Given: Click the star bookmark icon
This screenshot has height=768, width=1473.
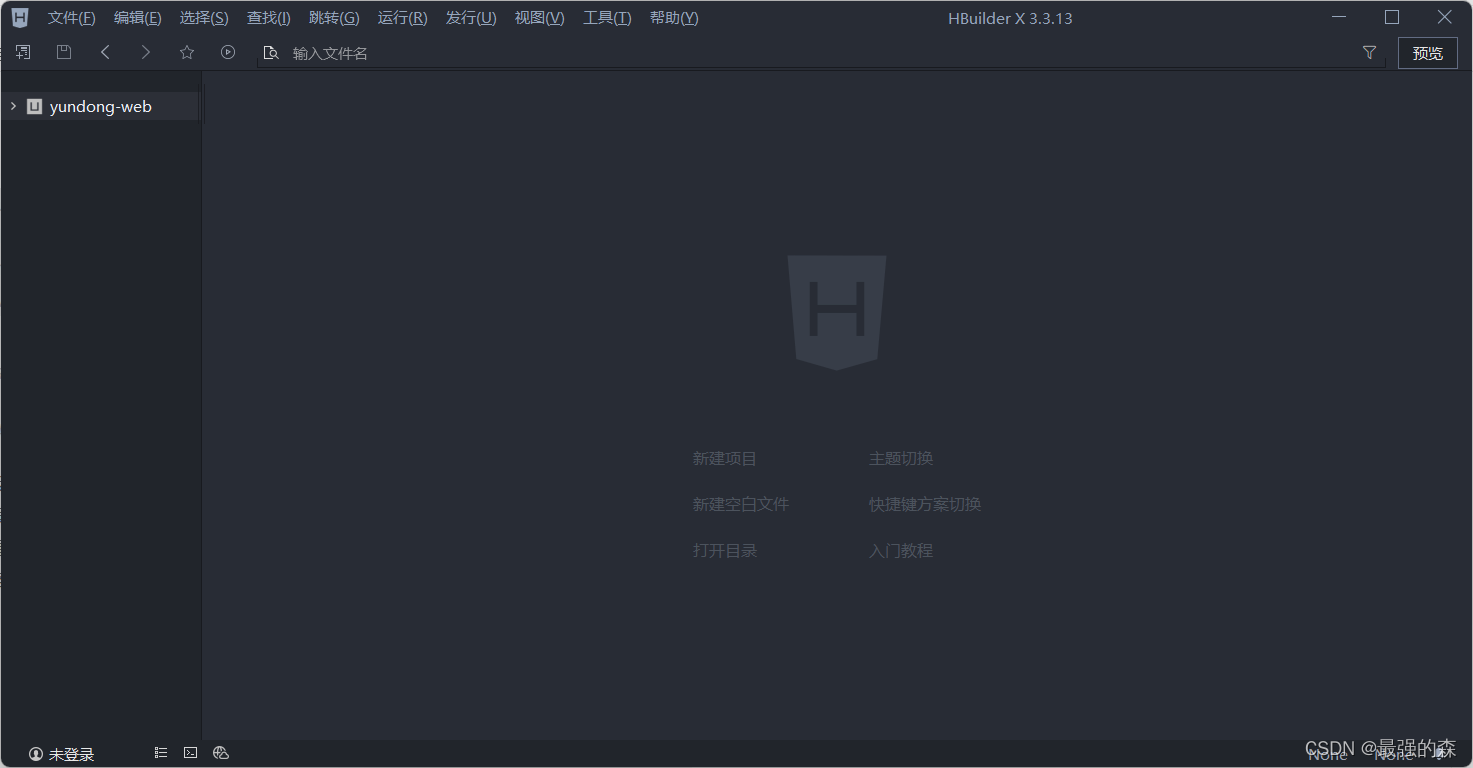Looking at the screenshot, I should [x=187, y=52].
